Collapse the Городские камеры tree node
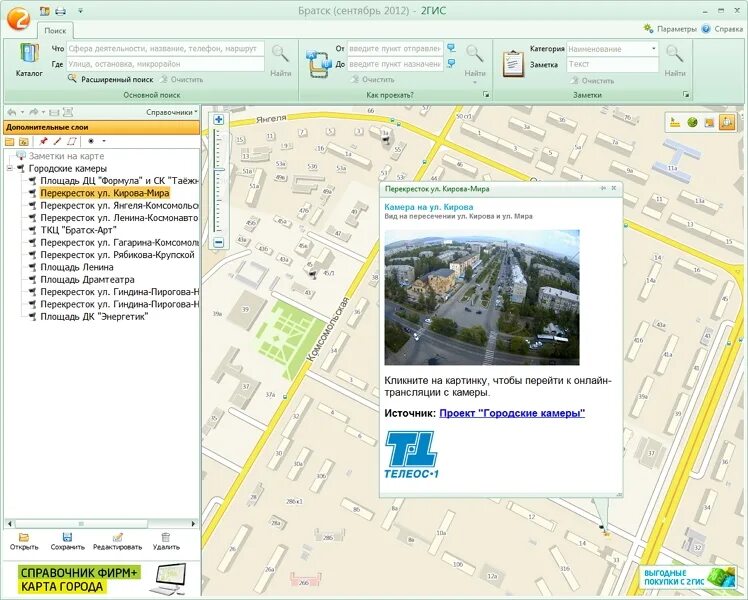The image size is (748, 600). point(10,168)
